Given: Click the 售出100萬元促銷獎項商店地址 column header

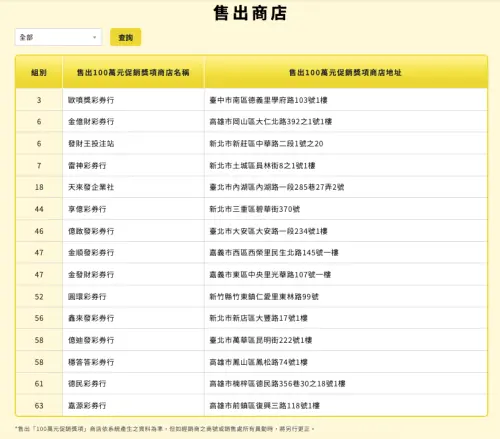Looking at the screenshot, I should click(x=346, y=72).
